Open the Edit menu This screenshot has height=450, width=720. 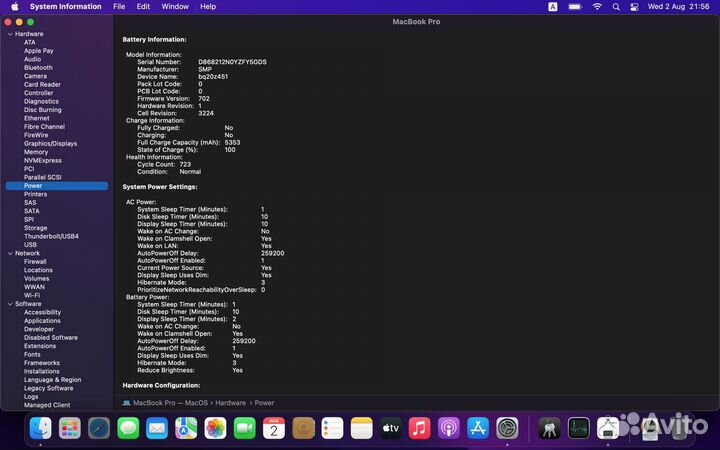pyautogui.click(x=143, y=6)
